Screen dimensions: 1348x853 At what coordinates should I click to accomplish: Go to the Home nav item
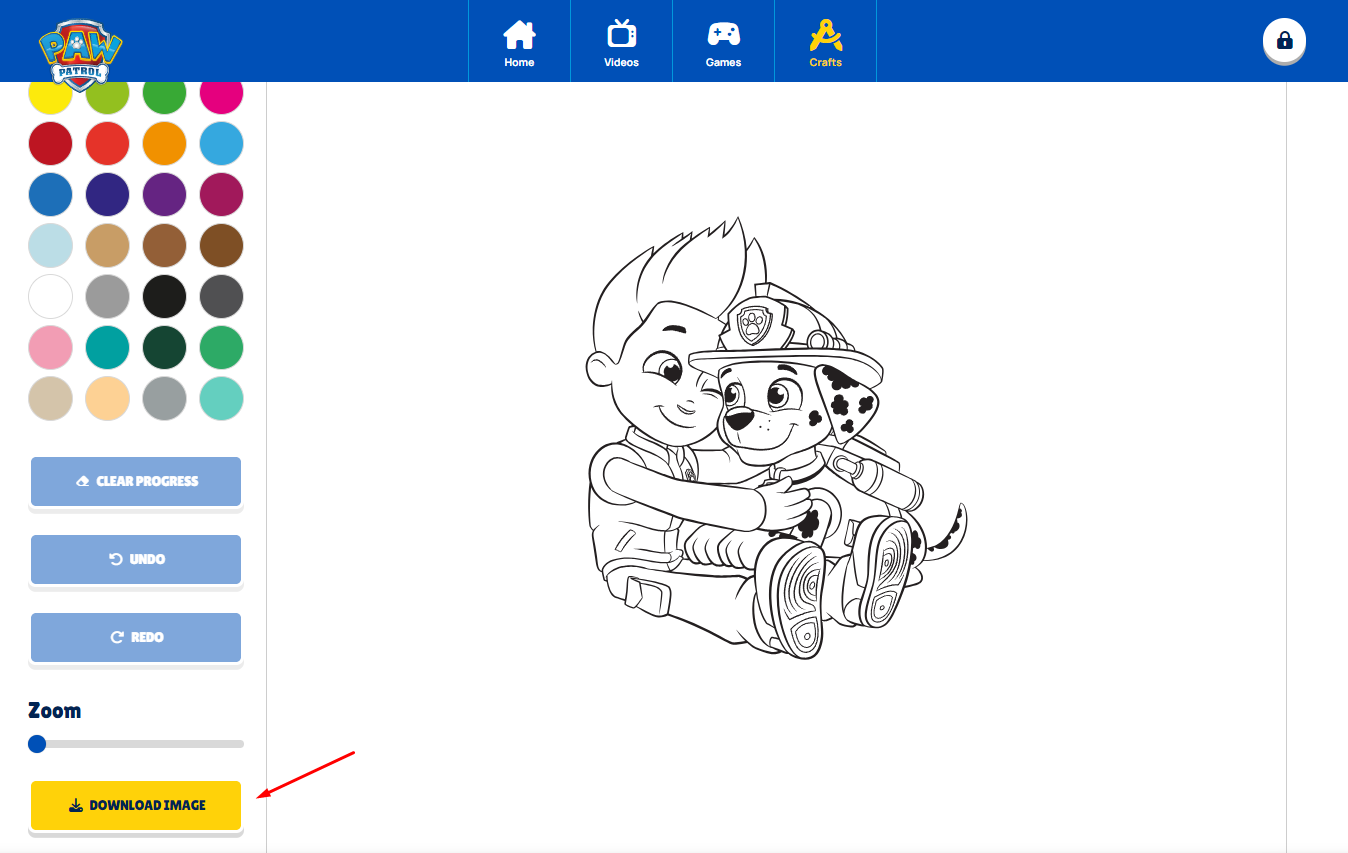pos(519,42)
